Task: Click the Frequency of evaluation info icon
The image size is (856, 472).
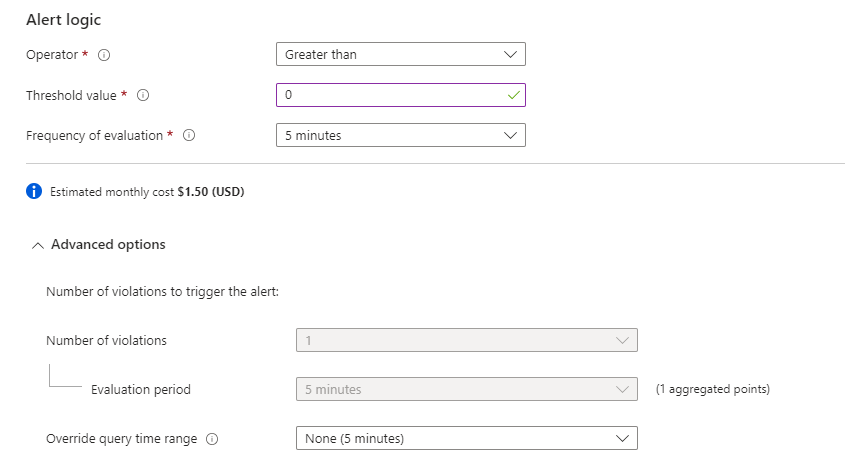Action: click(x=189, y=136)
